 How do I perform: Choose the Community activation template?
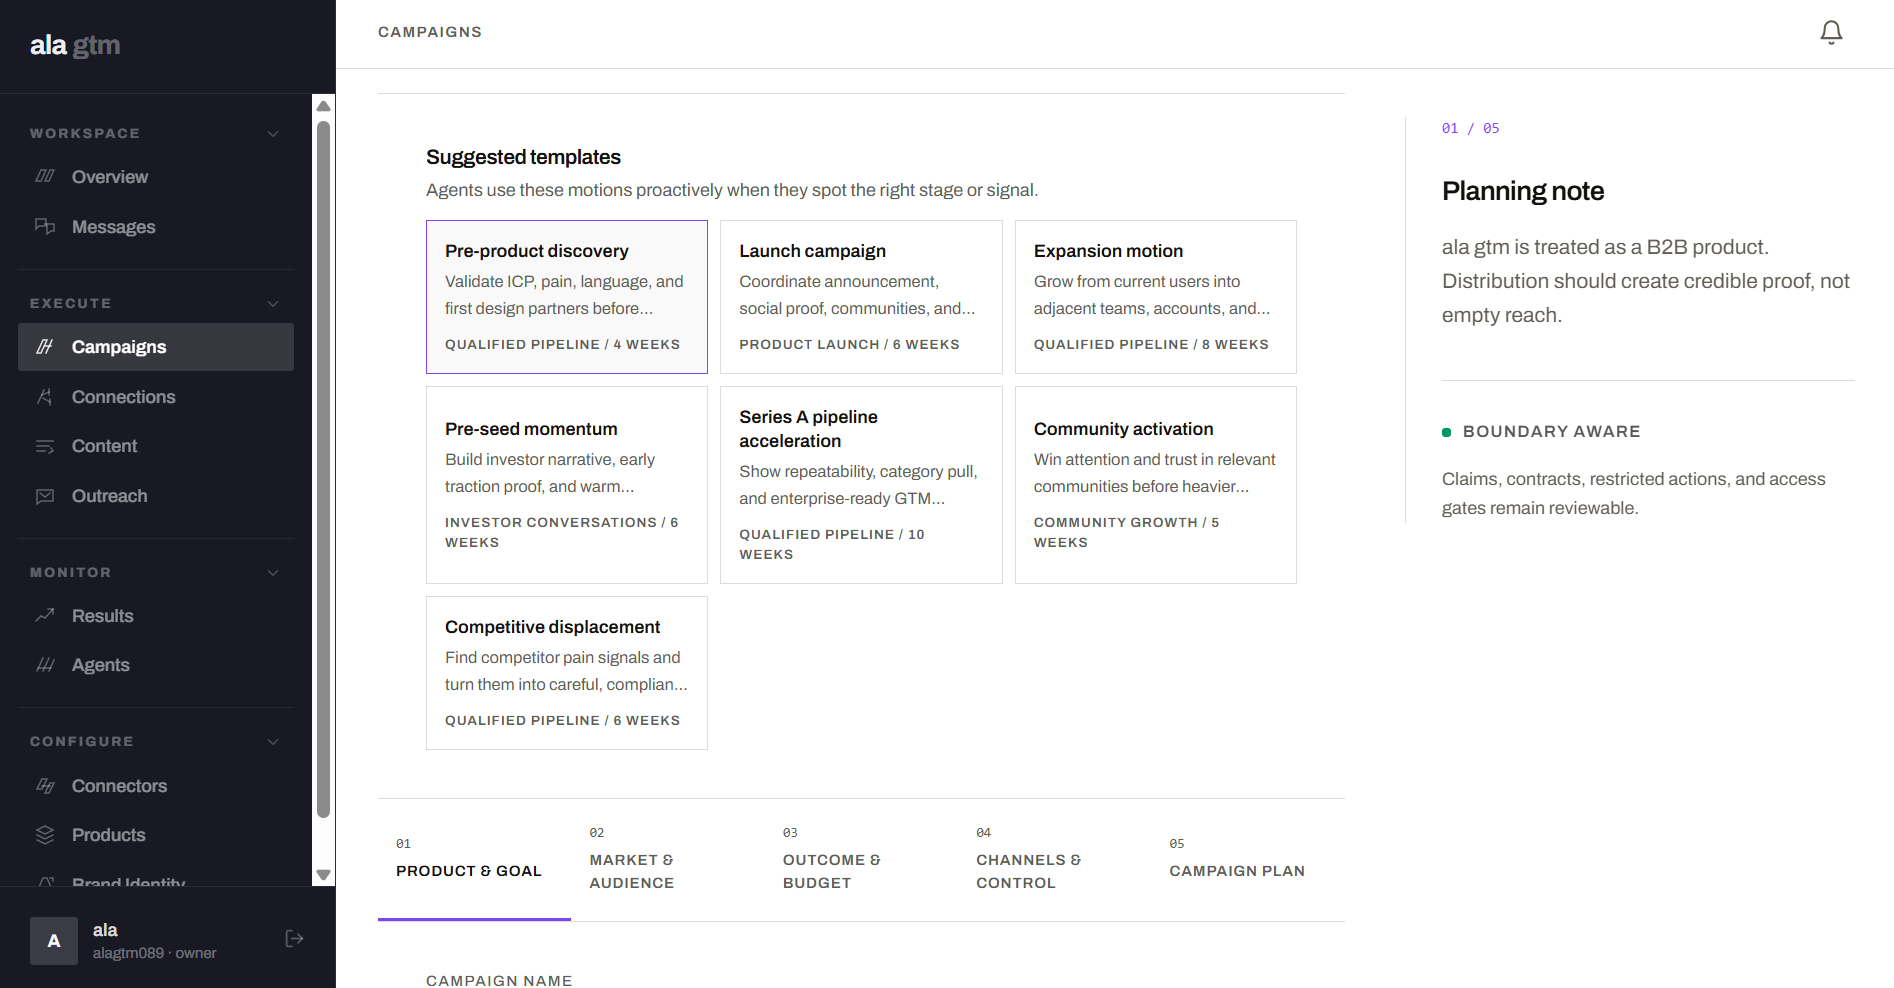pos(1156,485)
